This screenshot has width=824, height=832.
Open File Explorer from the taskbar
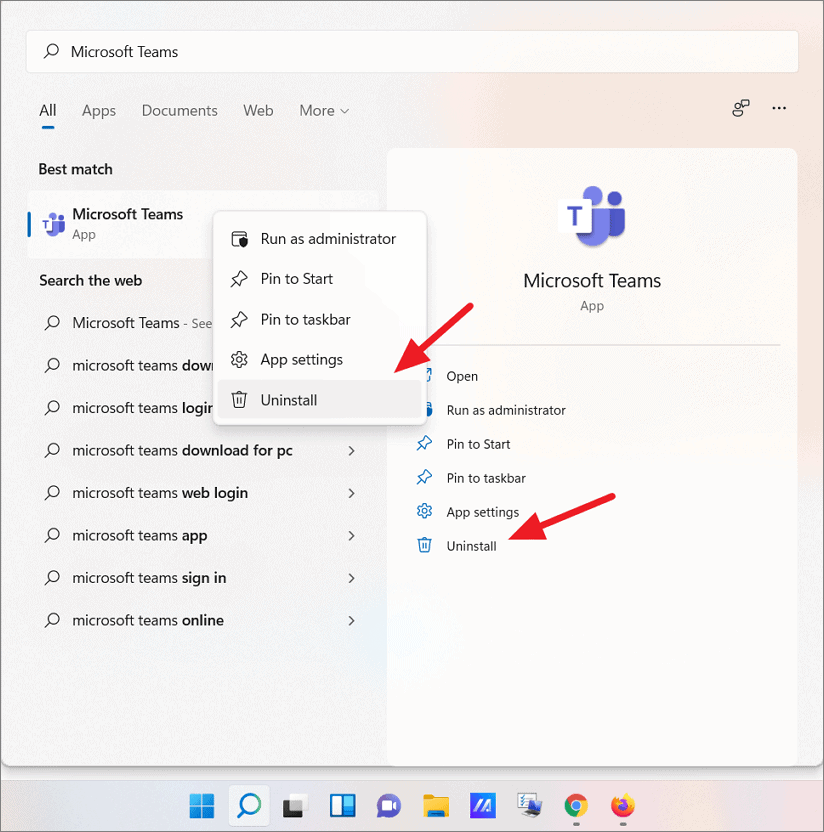coord(435,806)
